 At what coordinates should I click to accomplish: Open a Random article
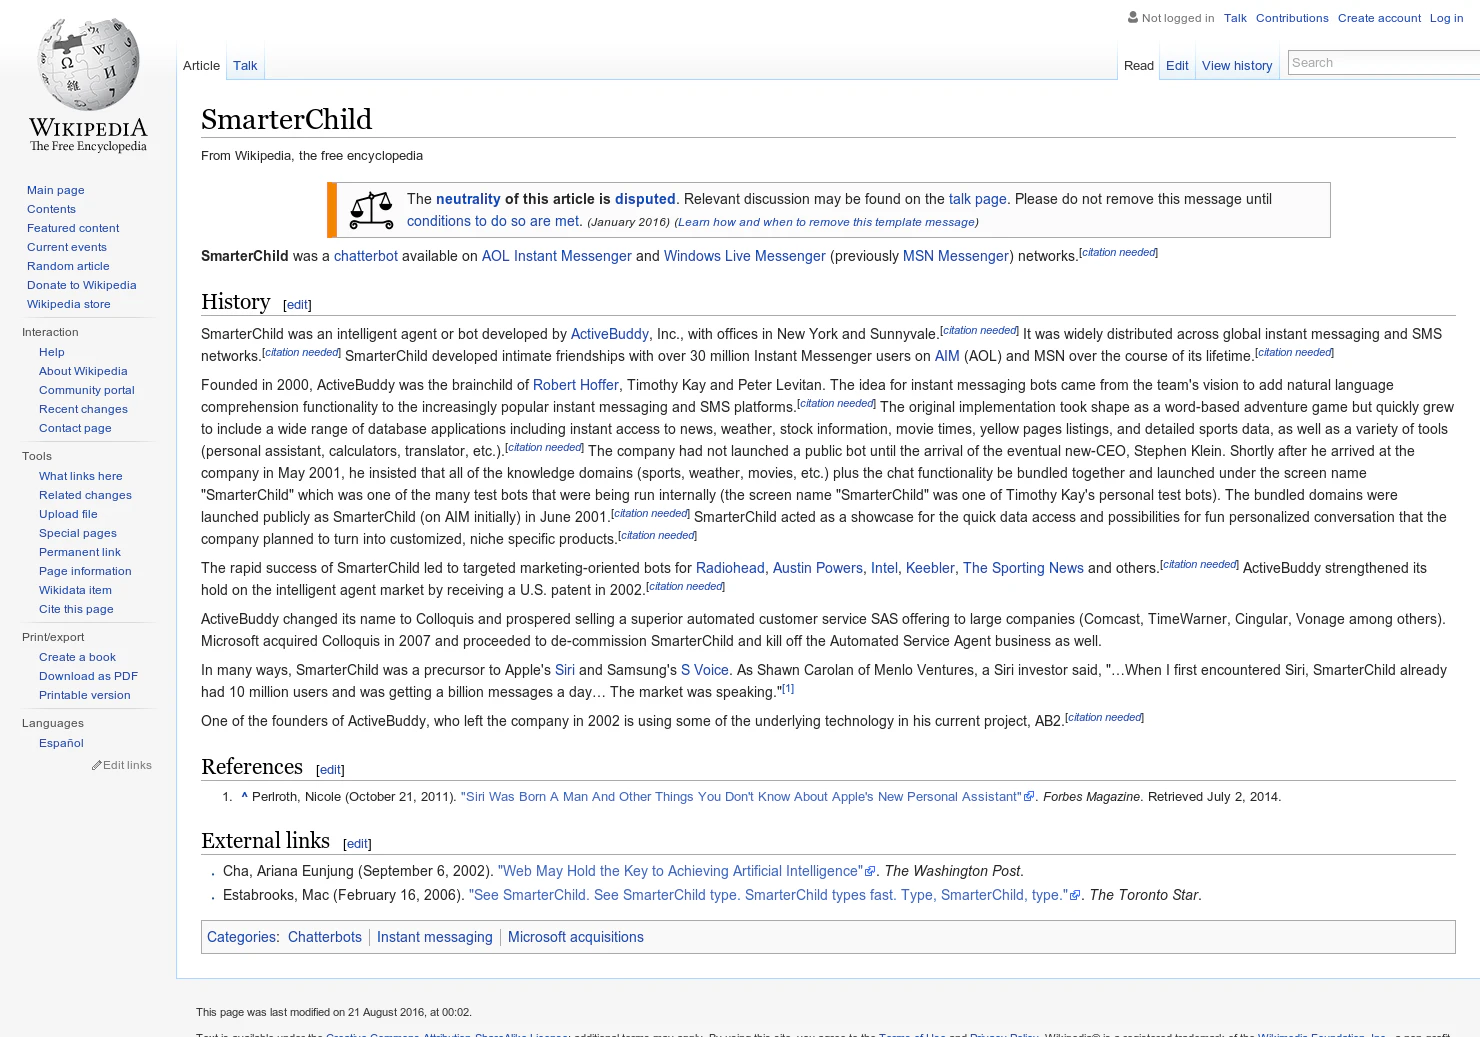click(x=68, y=266)
